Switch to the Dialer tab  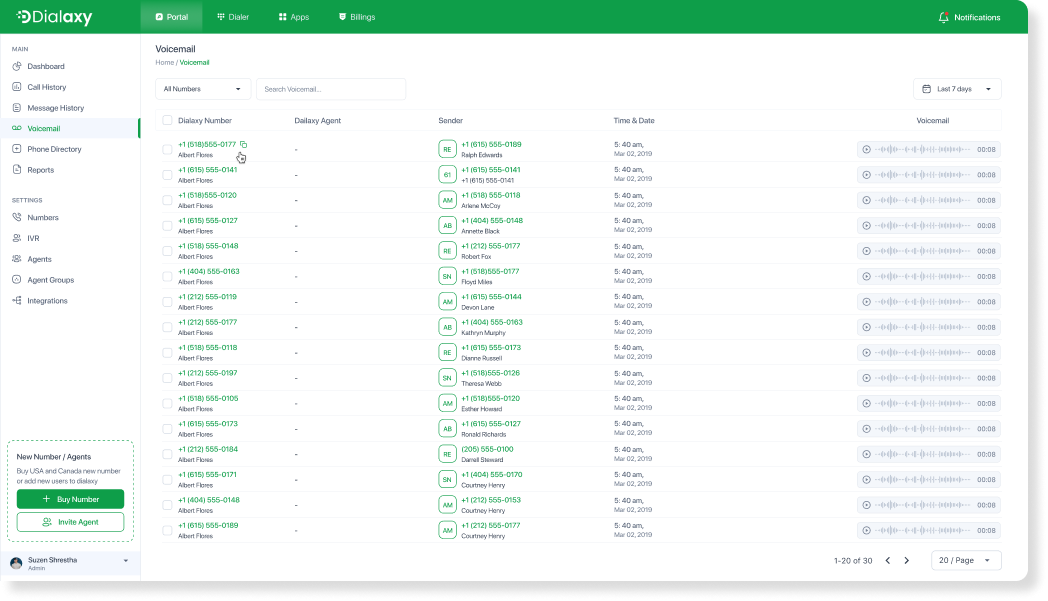pyautogui.click(x=232, y=16)
